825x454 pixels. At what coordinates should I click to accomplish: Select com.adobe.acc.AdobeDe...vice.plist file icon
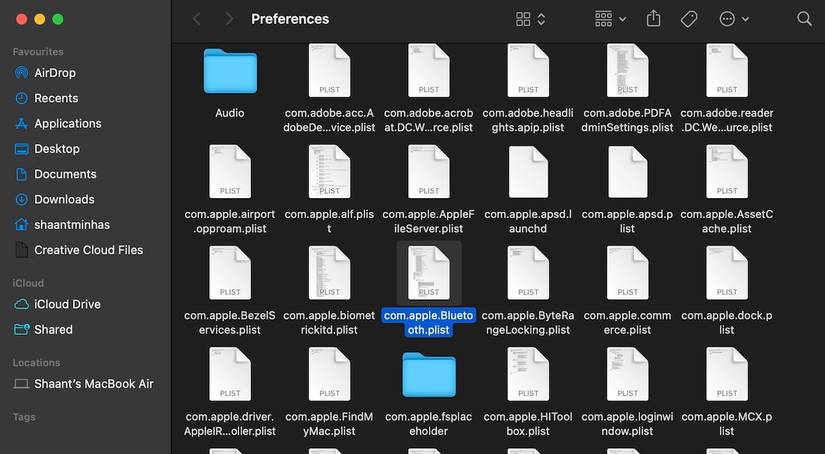[x=329, y=70]
